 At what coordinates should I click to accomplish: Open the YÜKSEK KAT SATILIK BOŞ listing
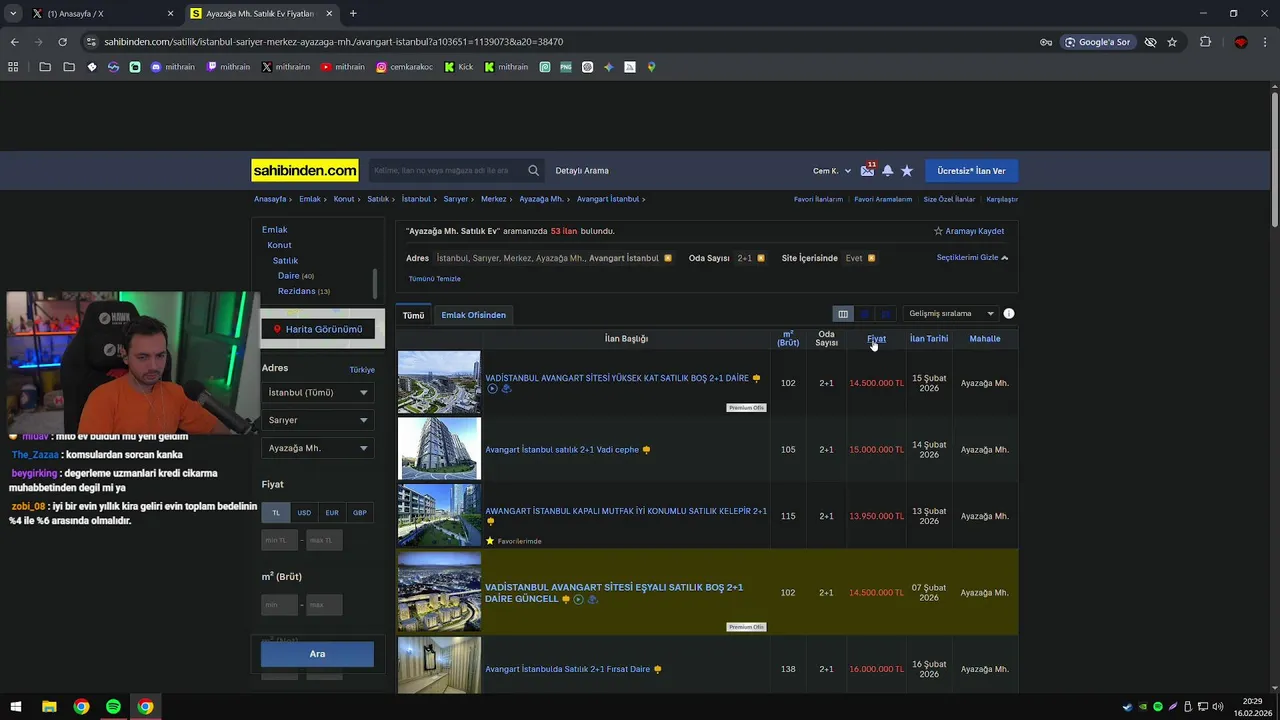pyautogui.click(x=617, y=379)
